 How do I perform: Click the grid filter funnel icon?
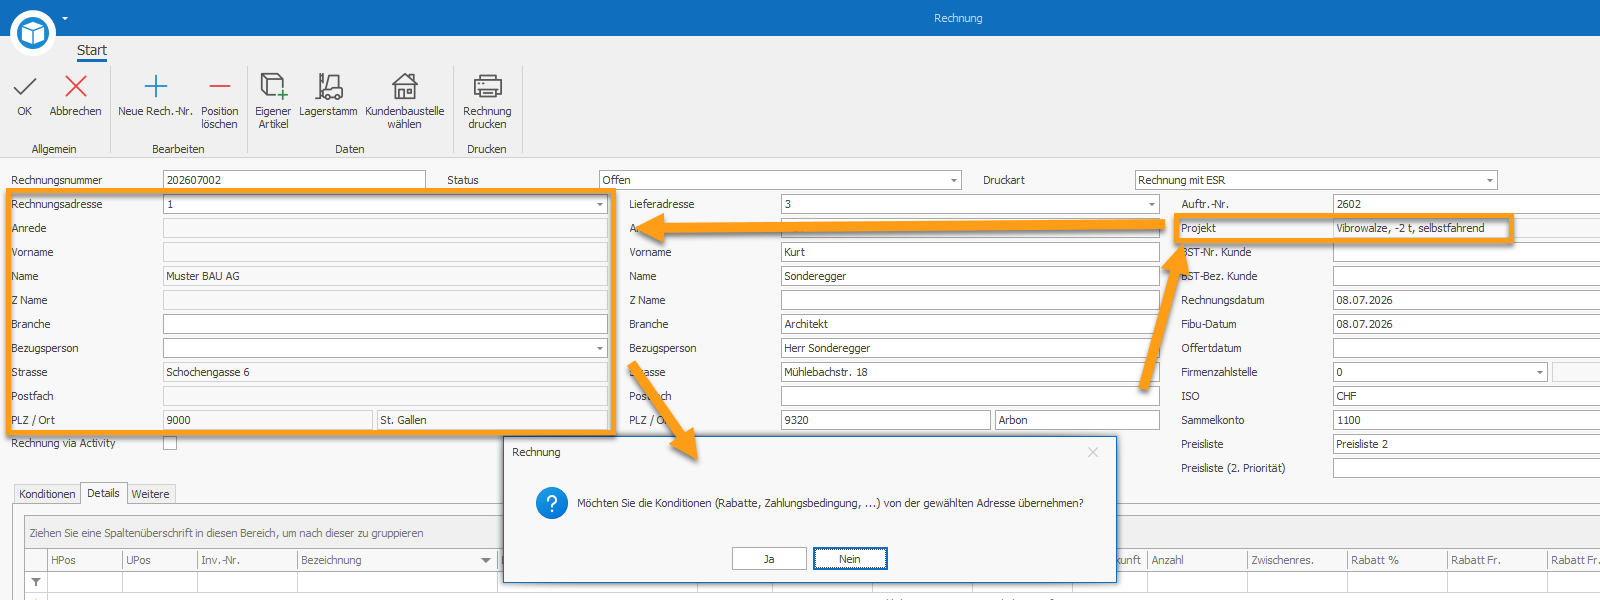pyautogui.click(x=36, y=582)
